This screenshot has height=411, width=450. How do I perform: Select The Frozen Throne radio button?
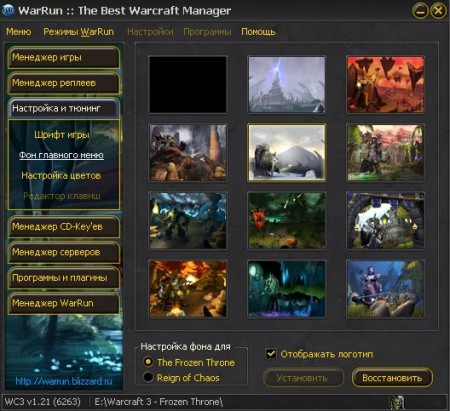coord(148,362)
